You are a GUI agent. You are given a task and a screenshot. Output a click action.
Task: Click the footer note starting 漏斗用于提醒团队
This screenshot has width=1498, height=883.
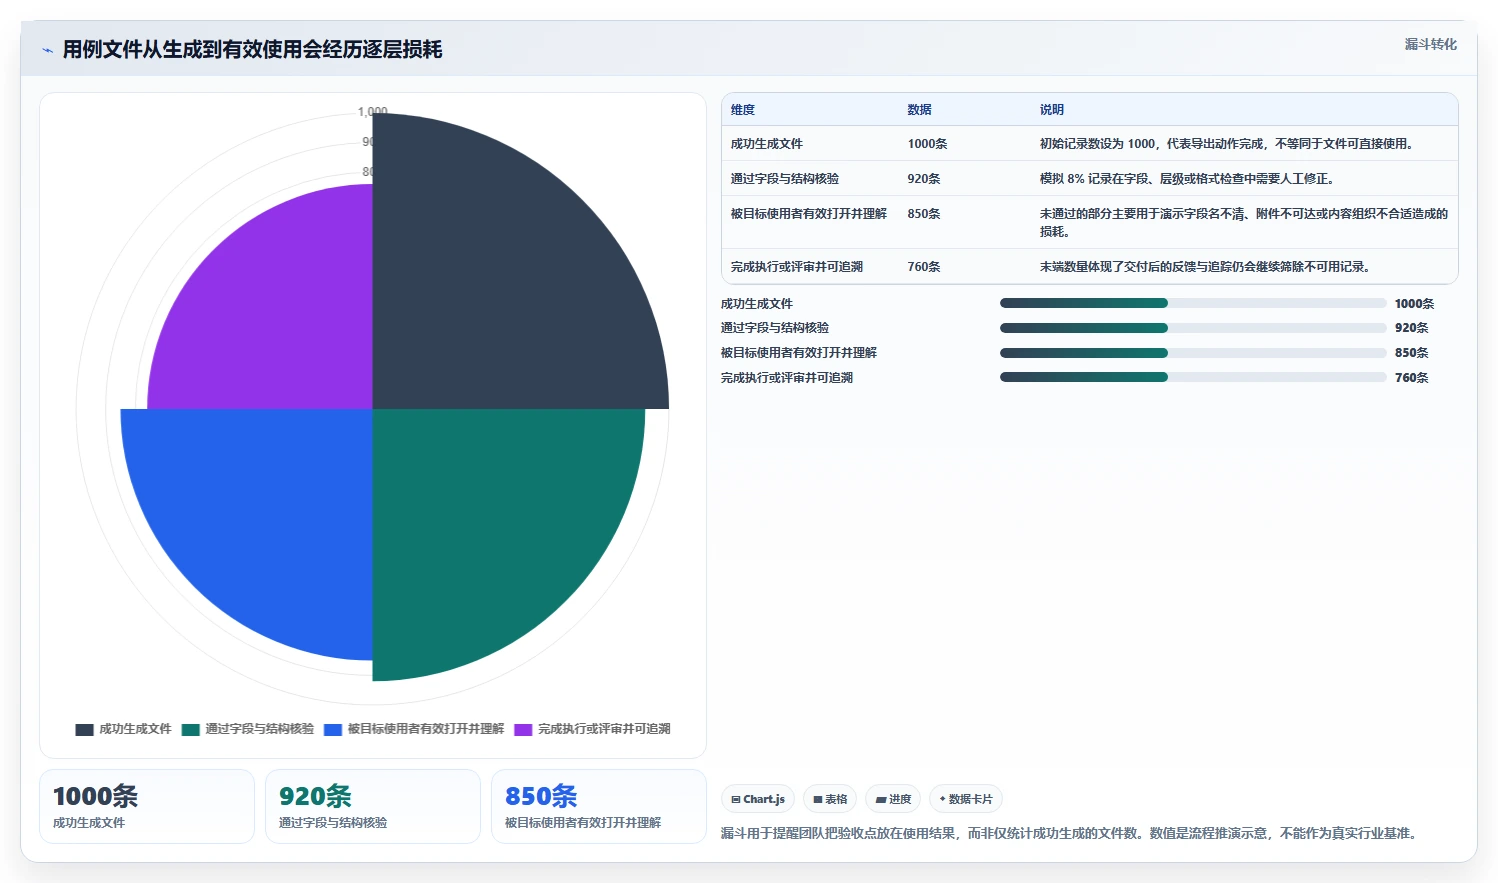1070,833
